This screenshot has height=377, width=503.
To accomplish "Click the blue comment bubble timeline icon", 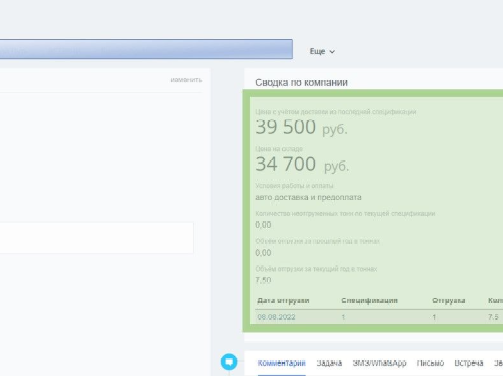I will (229, 362).
